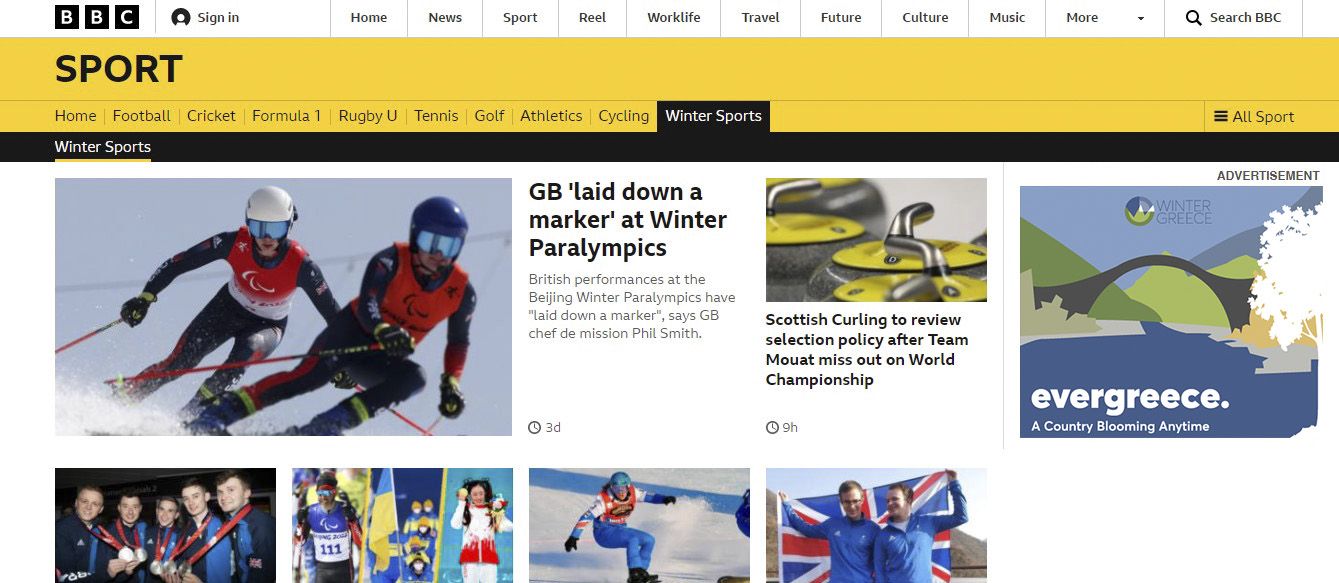
Task: Select the Football tab
Action: 142,116
